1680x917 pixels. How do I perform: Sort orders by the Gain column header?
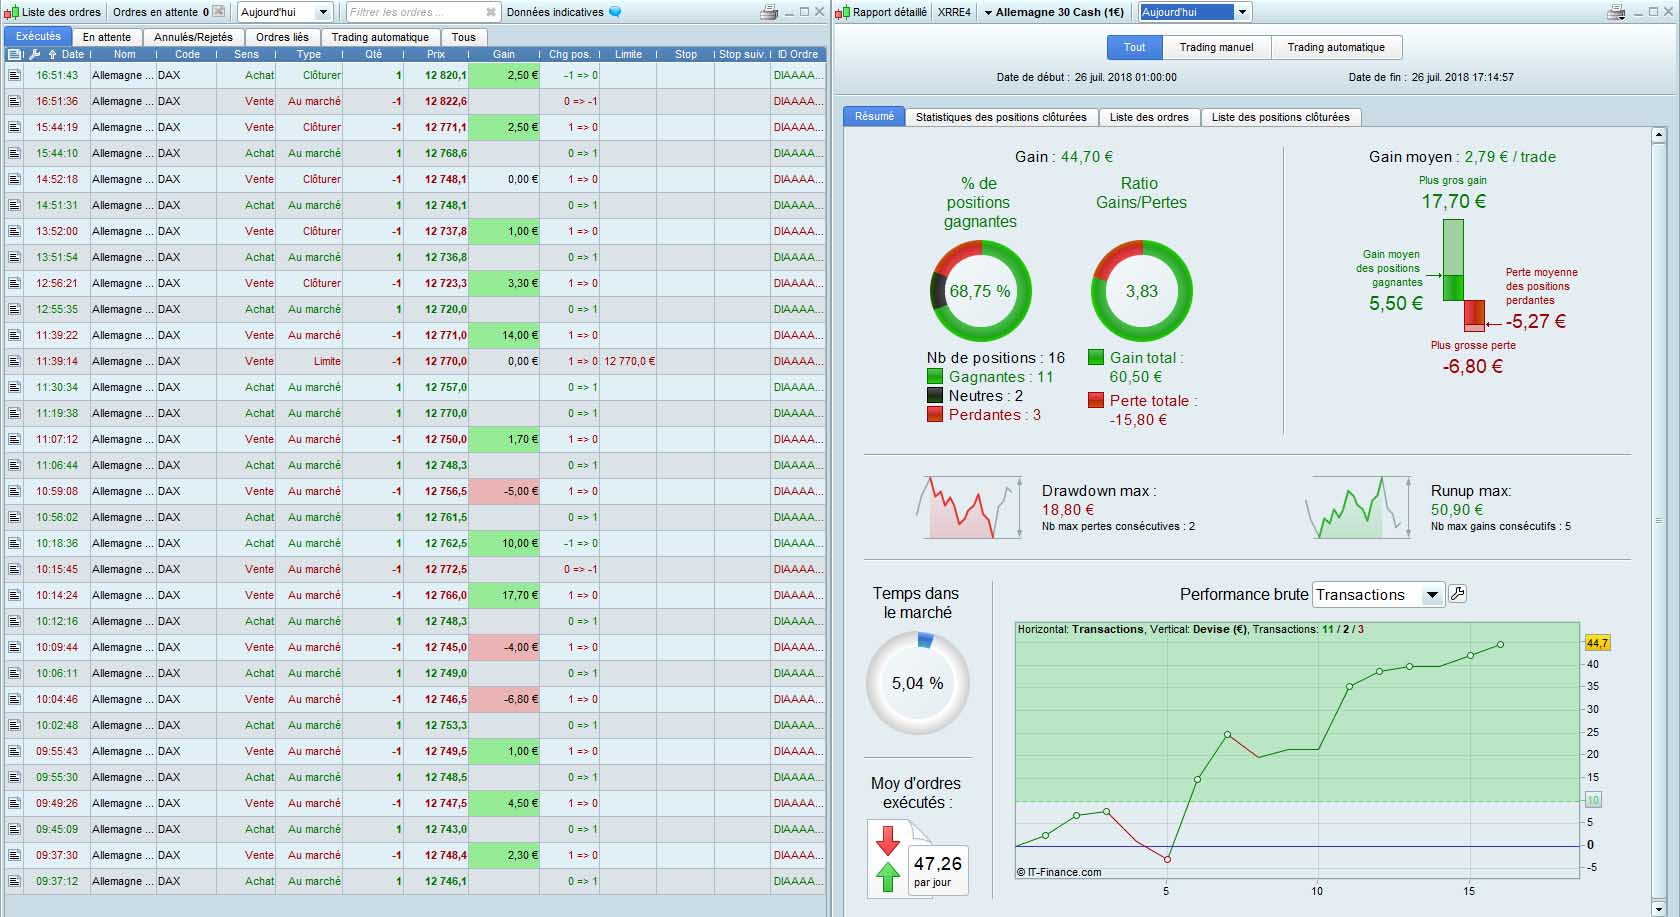[x=504, y=54]
